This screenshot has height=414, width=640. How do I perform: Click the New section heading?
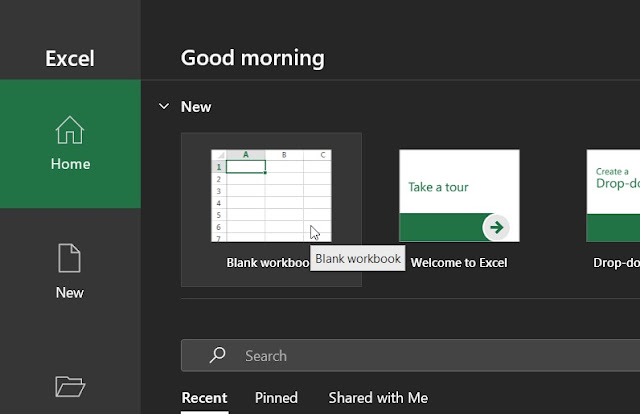point(196,107)
